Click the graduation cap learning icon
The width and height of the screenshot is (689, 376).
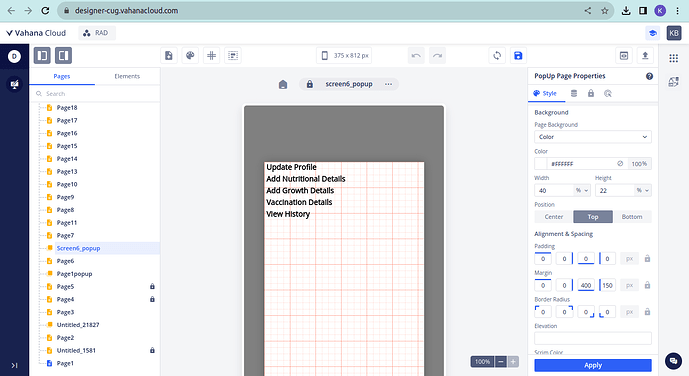pyautogui.click(x=653, y=33)
